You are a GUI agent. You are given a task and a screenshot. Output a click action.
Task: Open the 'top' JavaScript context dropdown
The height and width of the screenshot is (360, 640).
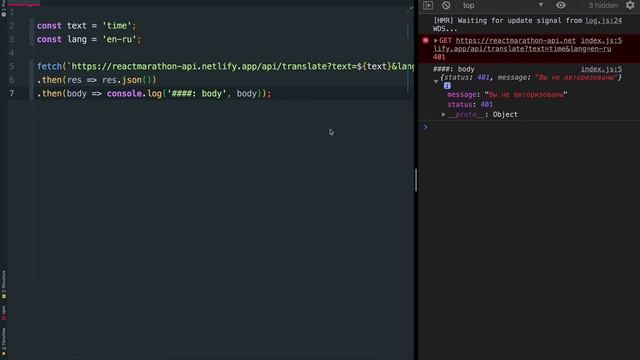(502, 5)
